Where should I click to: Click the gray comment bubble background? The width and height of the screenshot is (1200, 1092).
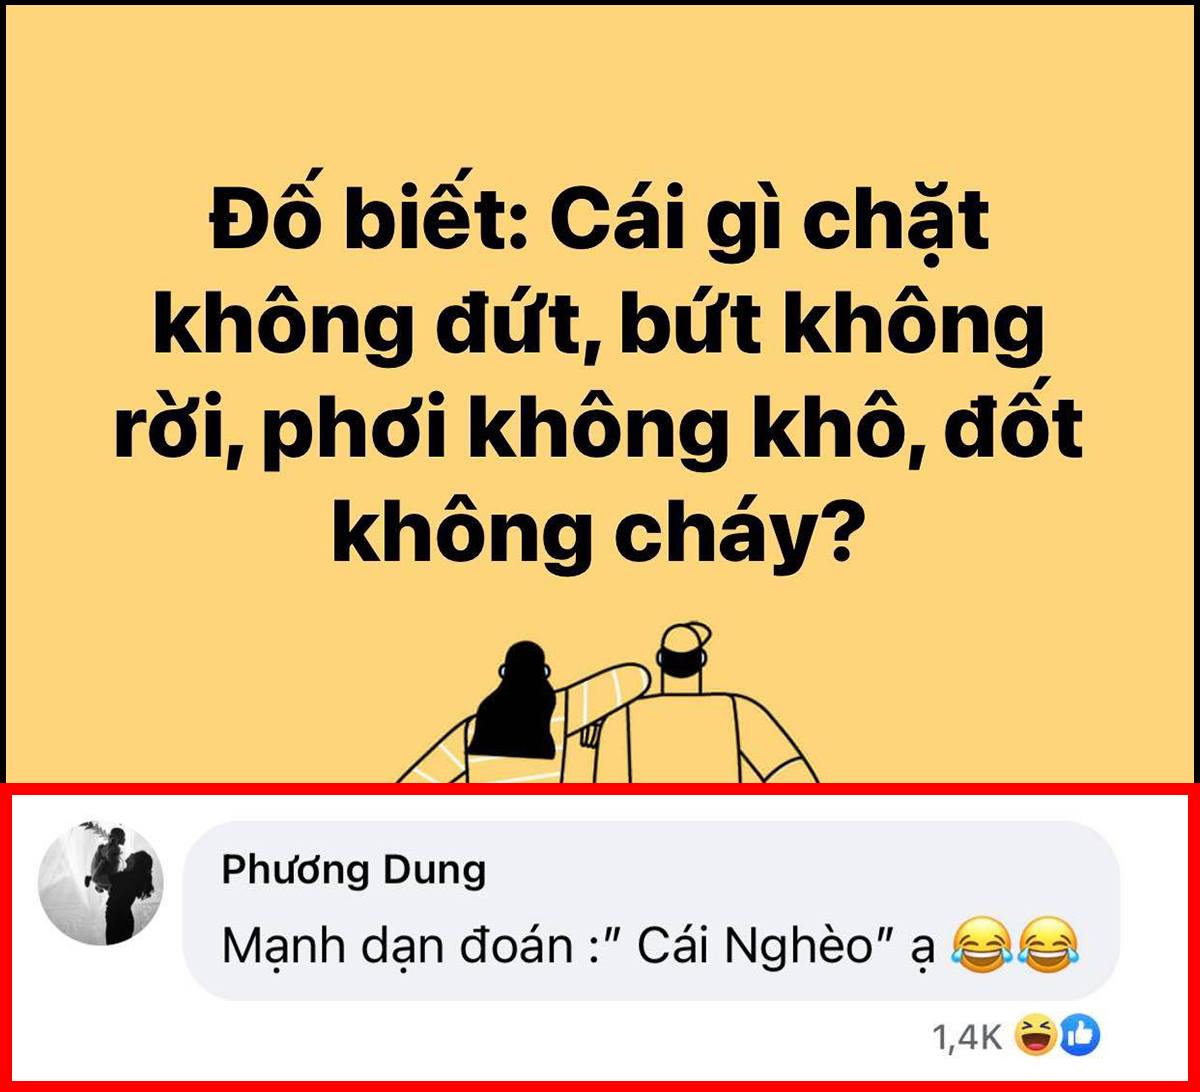coord(650,911)
